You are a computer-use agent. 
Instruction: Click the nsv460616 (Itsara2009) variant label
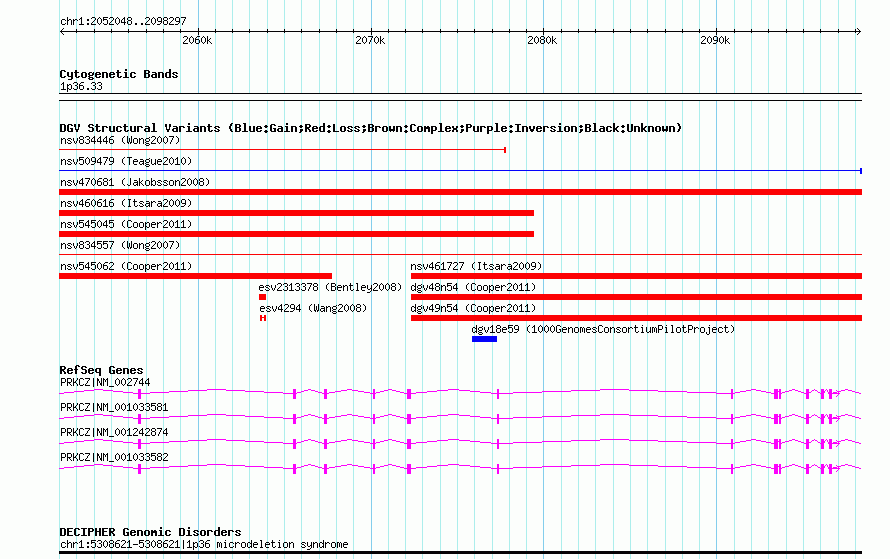(x=126, y=203)
